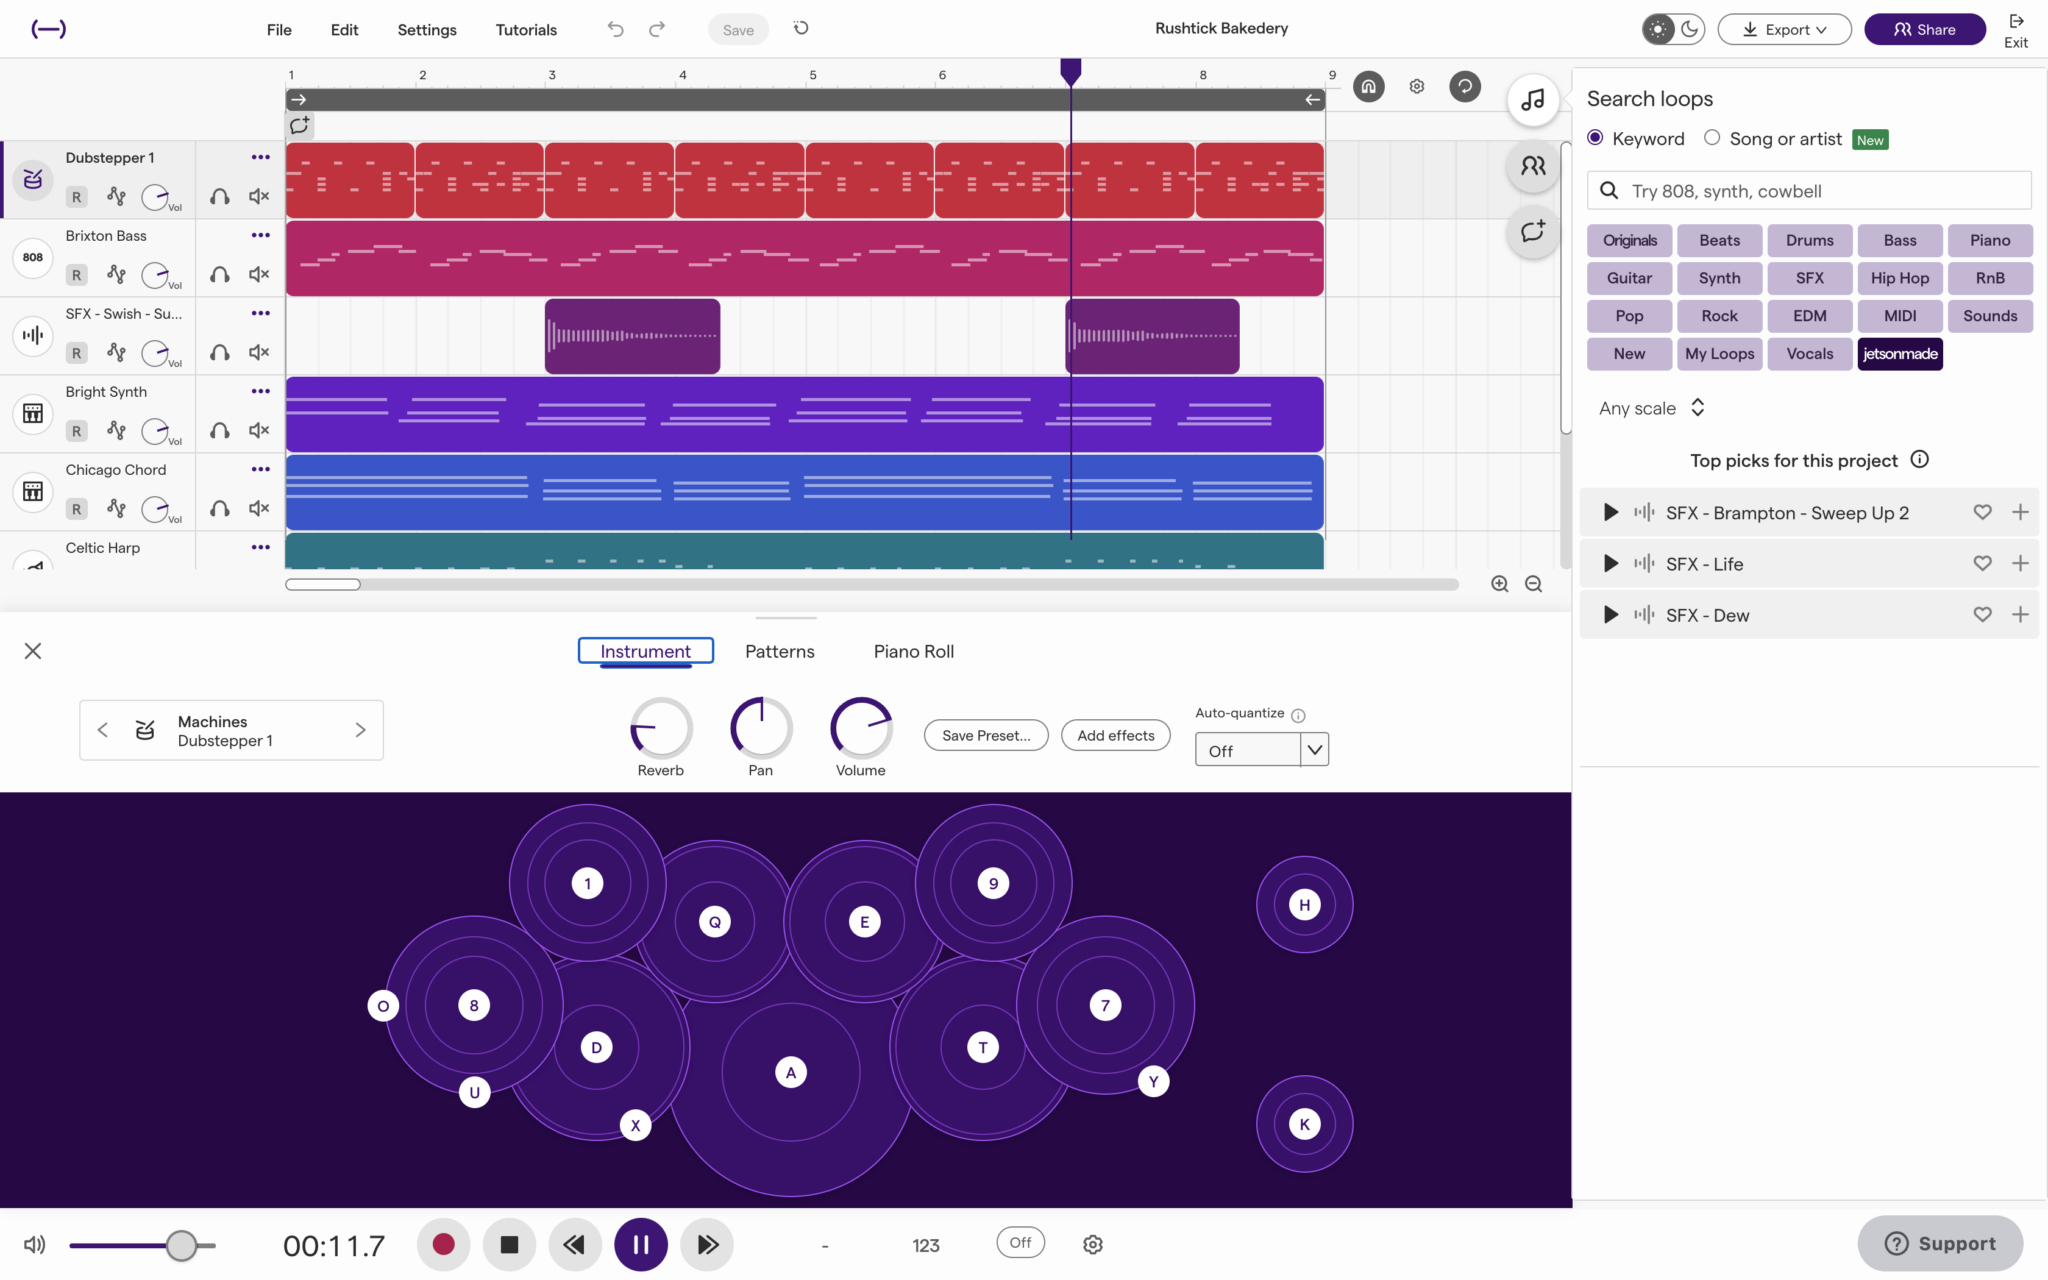
Task: Open automation settings icon on Bright Synth track
Action: coord(117,430)
